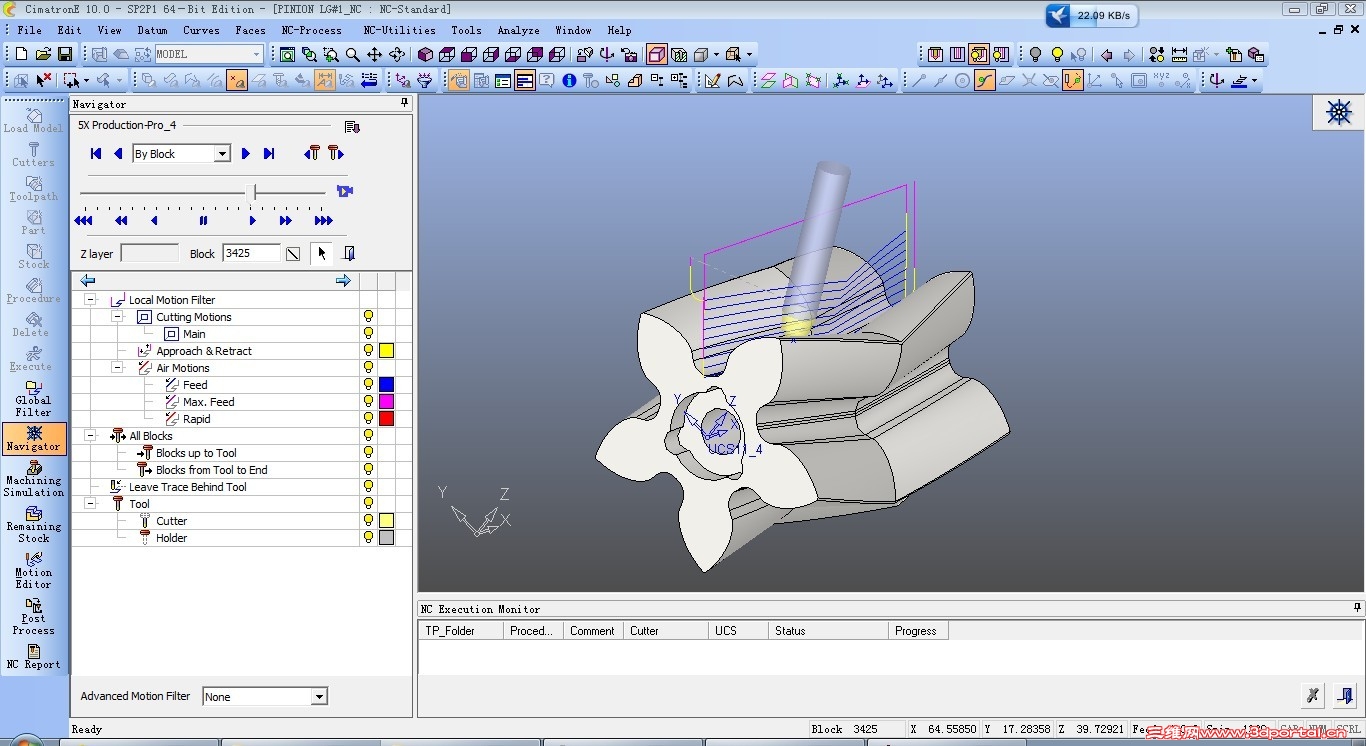Click the Progress column header

pos(918,631)
